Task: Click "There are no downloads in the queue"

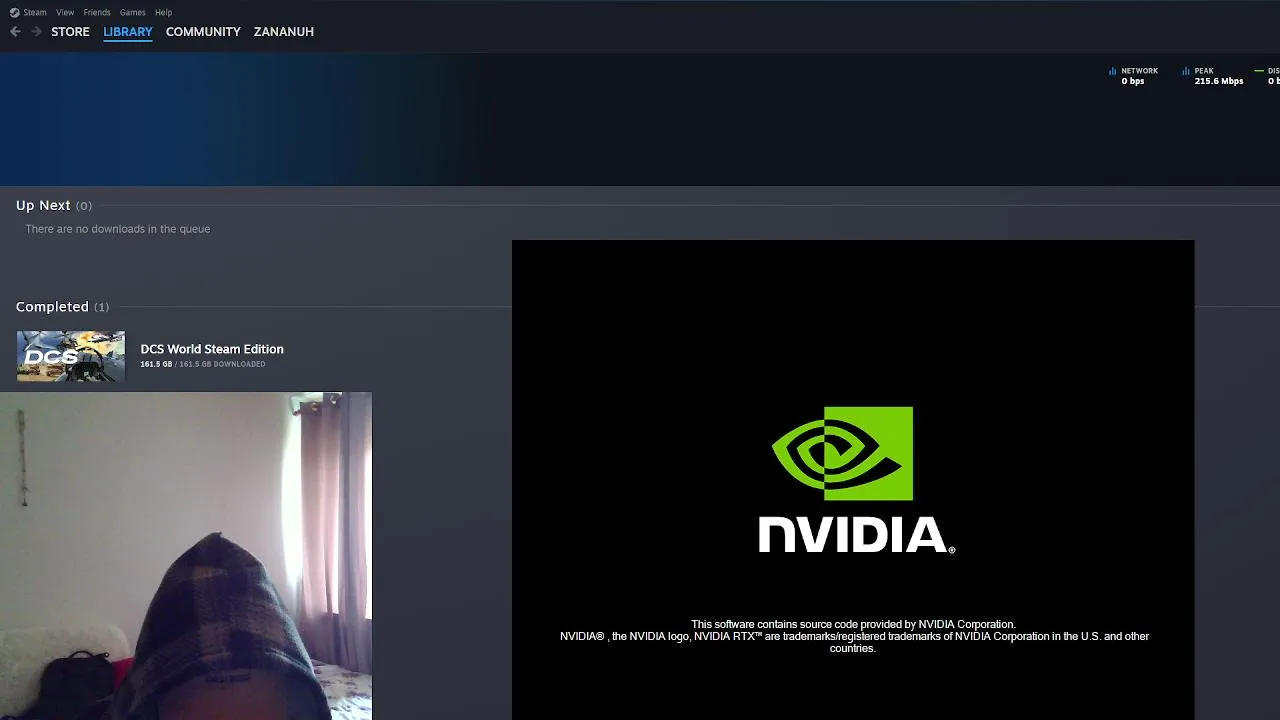Action: 118,229
